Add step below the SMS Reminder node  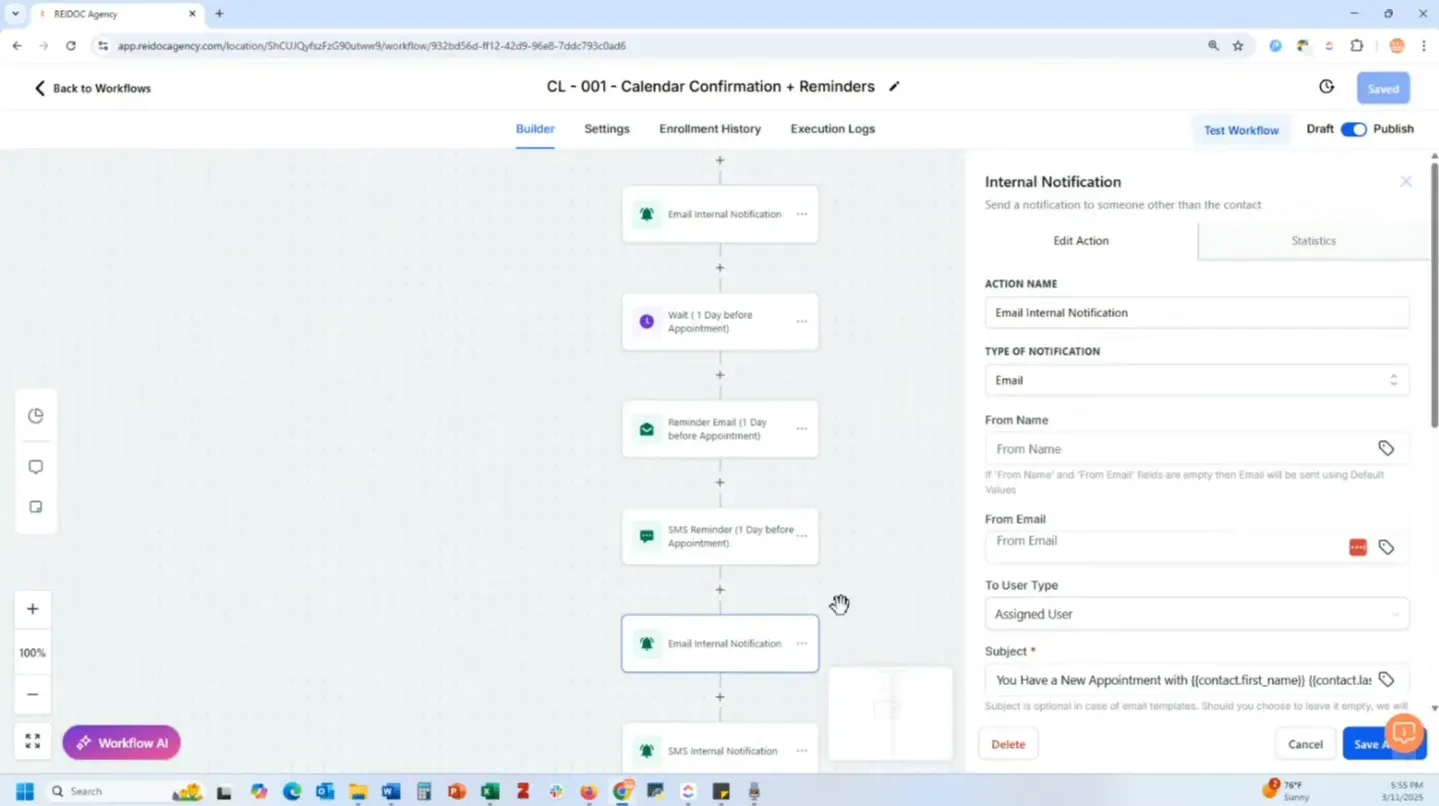[719, 590]
